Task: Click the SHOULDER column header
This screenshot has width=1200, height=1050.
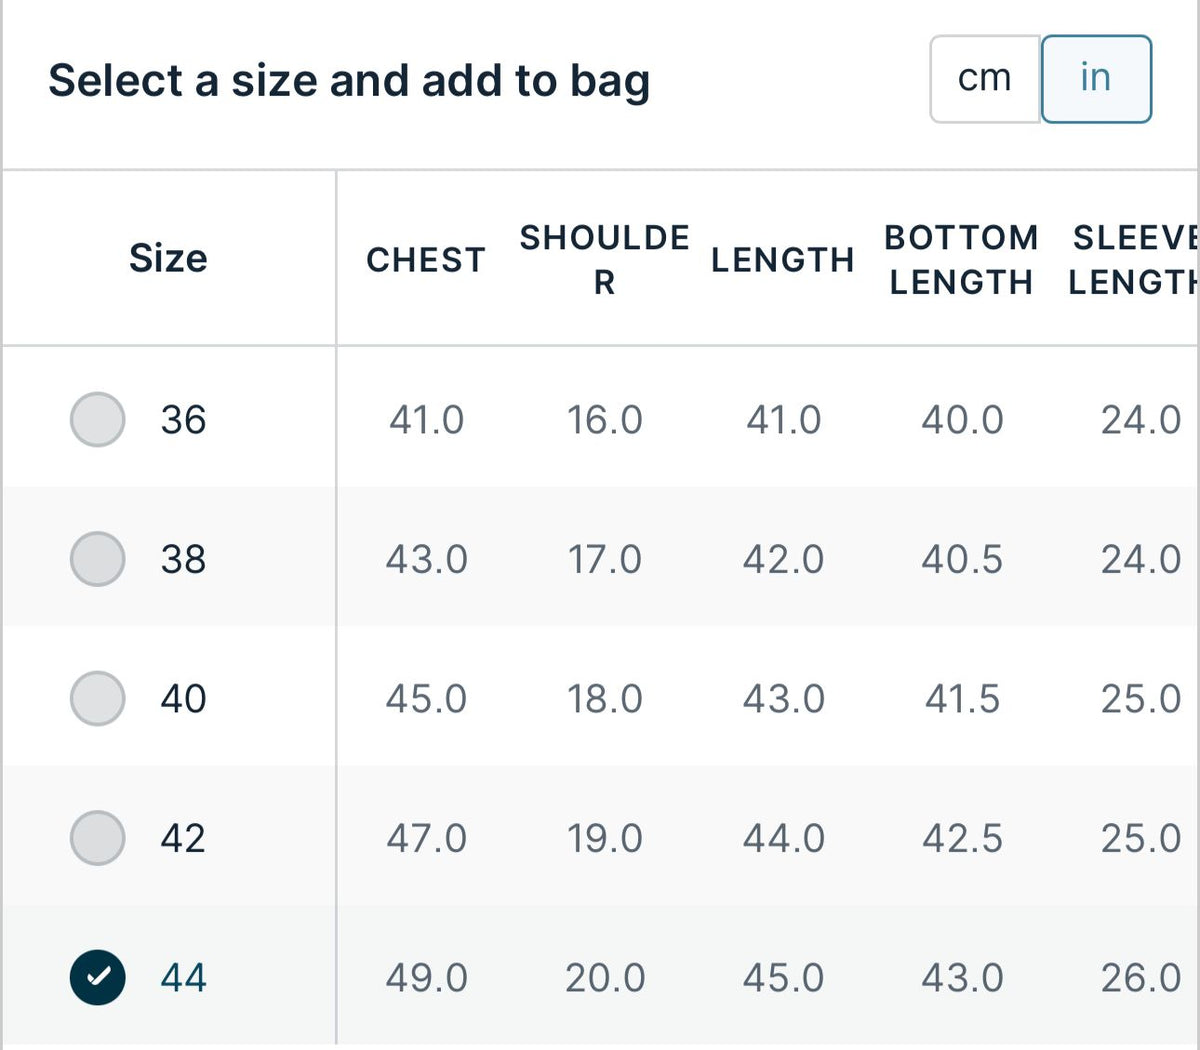Action: click(604, 260)
